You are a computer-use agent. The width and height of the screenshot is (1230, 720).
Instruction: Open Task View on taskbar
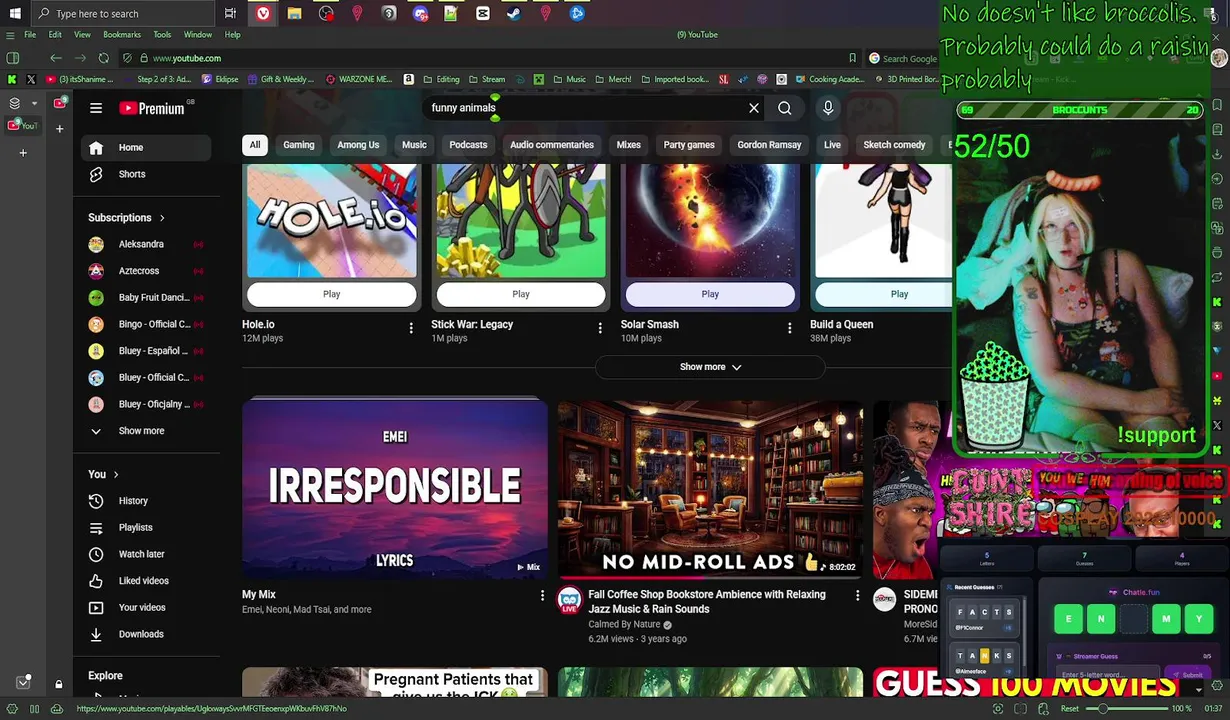click(x=230, y=13)
